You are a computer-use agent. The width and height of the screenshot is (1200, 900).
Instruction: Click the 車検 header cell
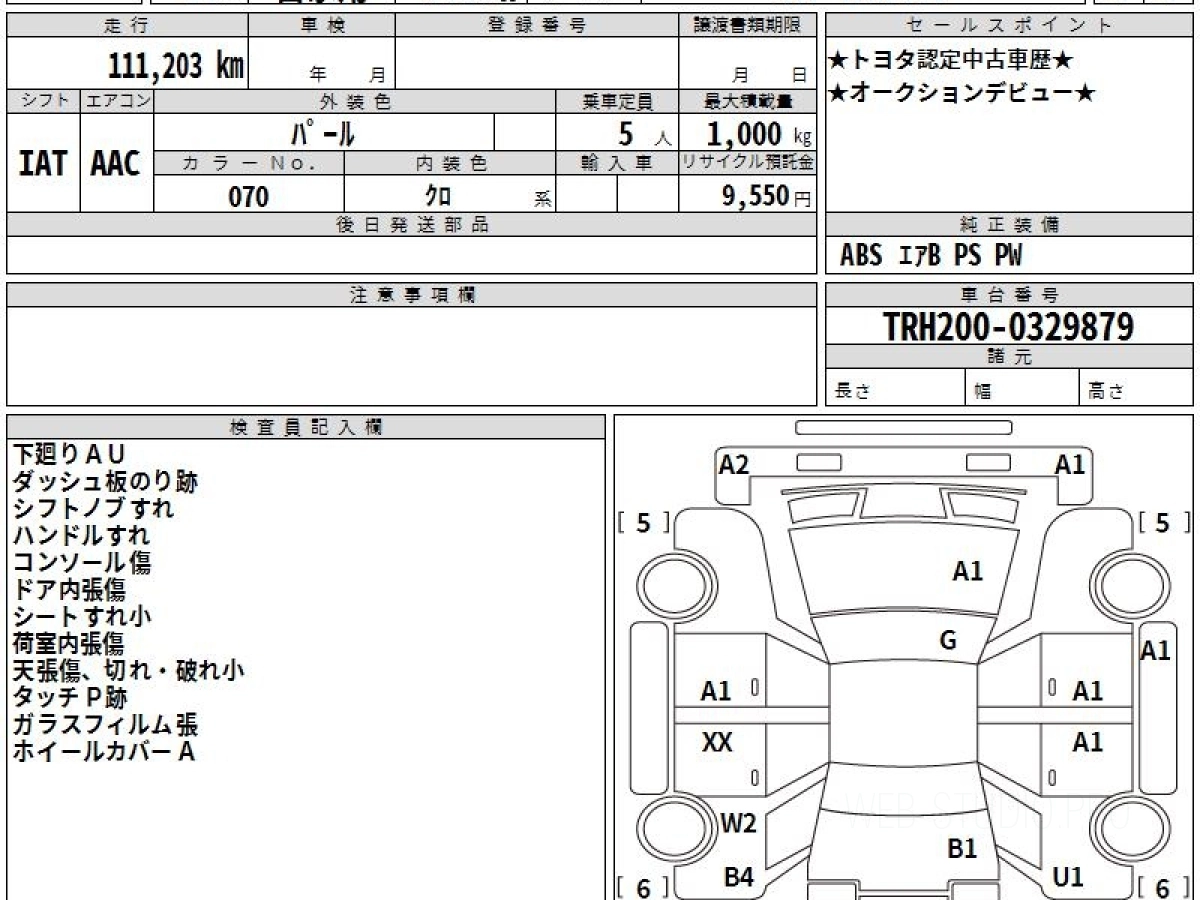click(321, 26)
